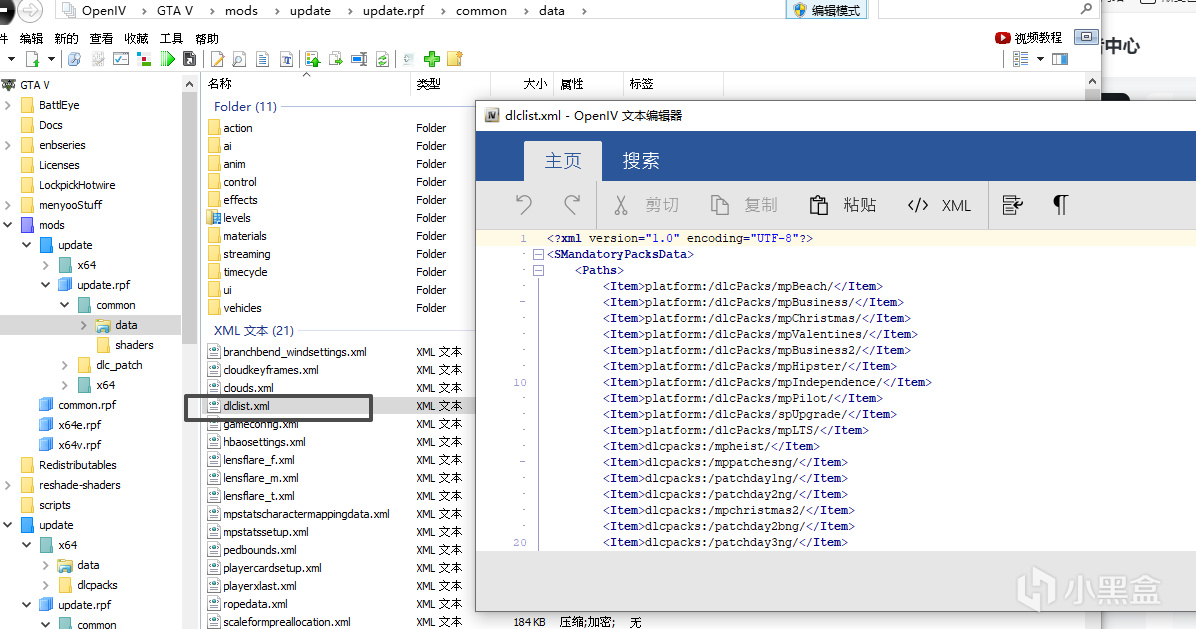The image size is (1196, 629).
Task: Click the import icon with green arrow
Action: (x=312, y=59)
